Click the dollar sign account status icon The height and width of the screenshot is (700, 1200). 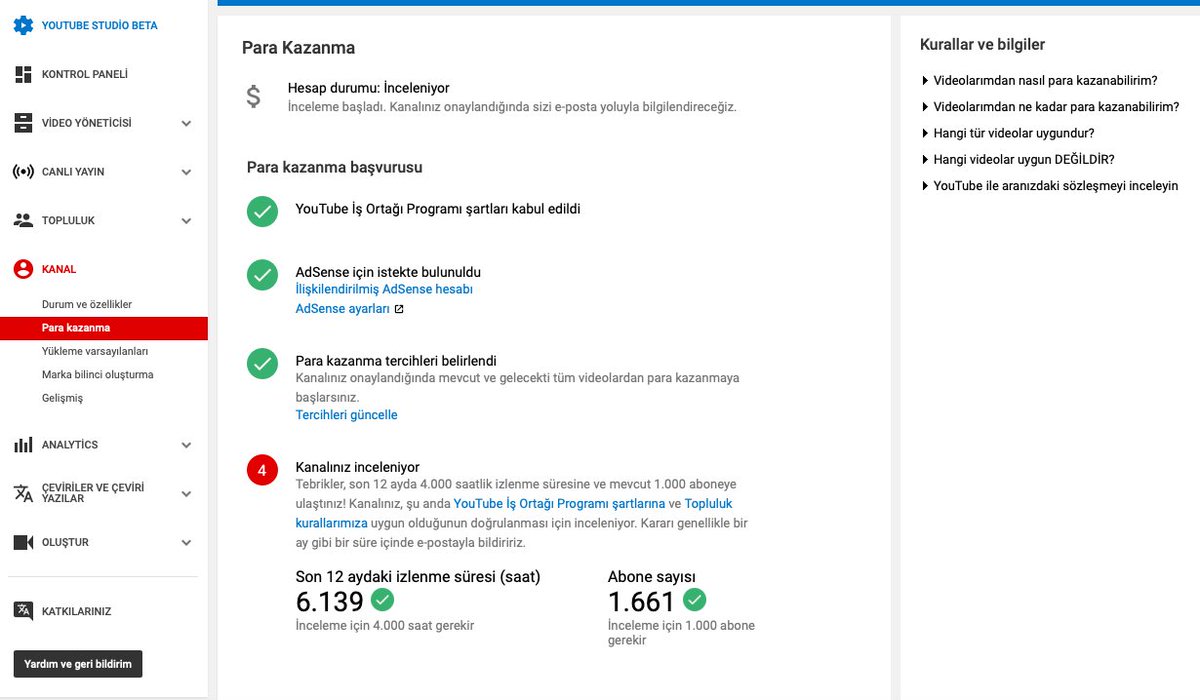tap(254, 96)
